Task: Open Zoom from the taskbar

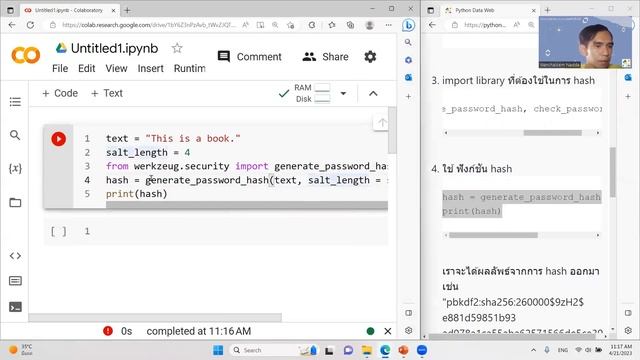Action: (x=422, y=350)
